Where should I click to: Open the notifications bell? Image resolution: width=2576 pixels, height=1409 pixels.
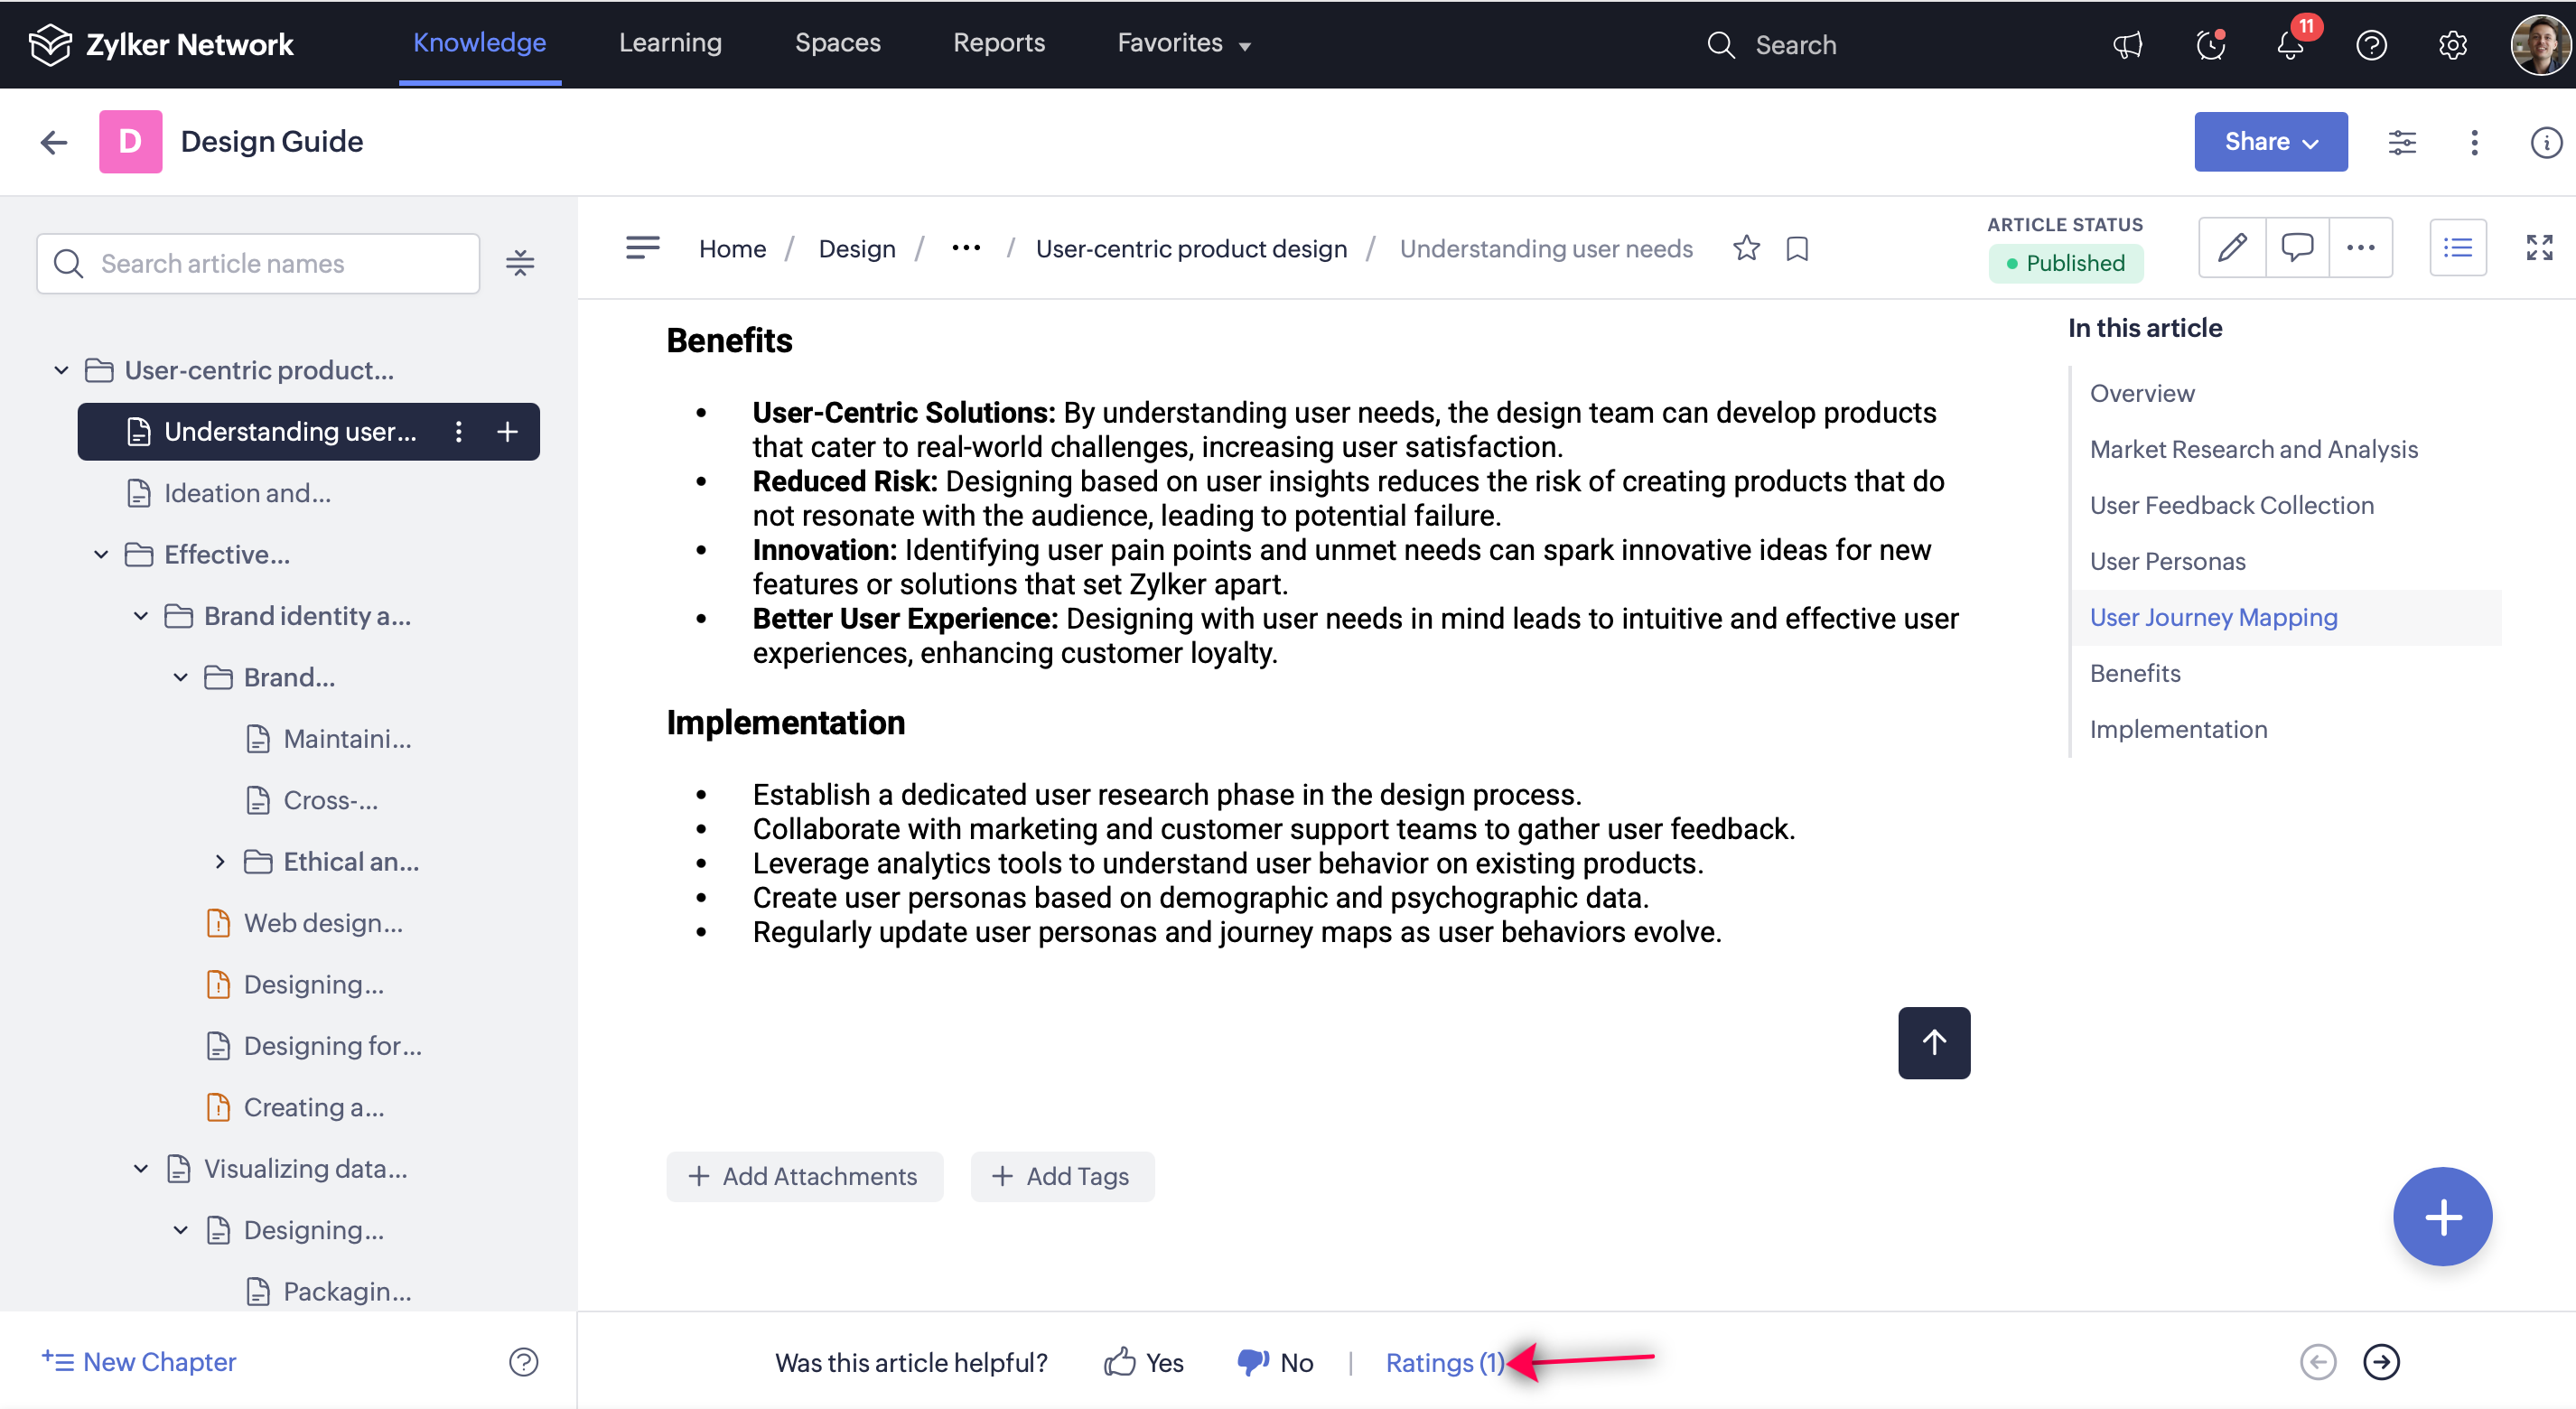coord(2290,45)
